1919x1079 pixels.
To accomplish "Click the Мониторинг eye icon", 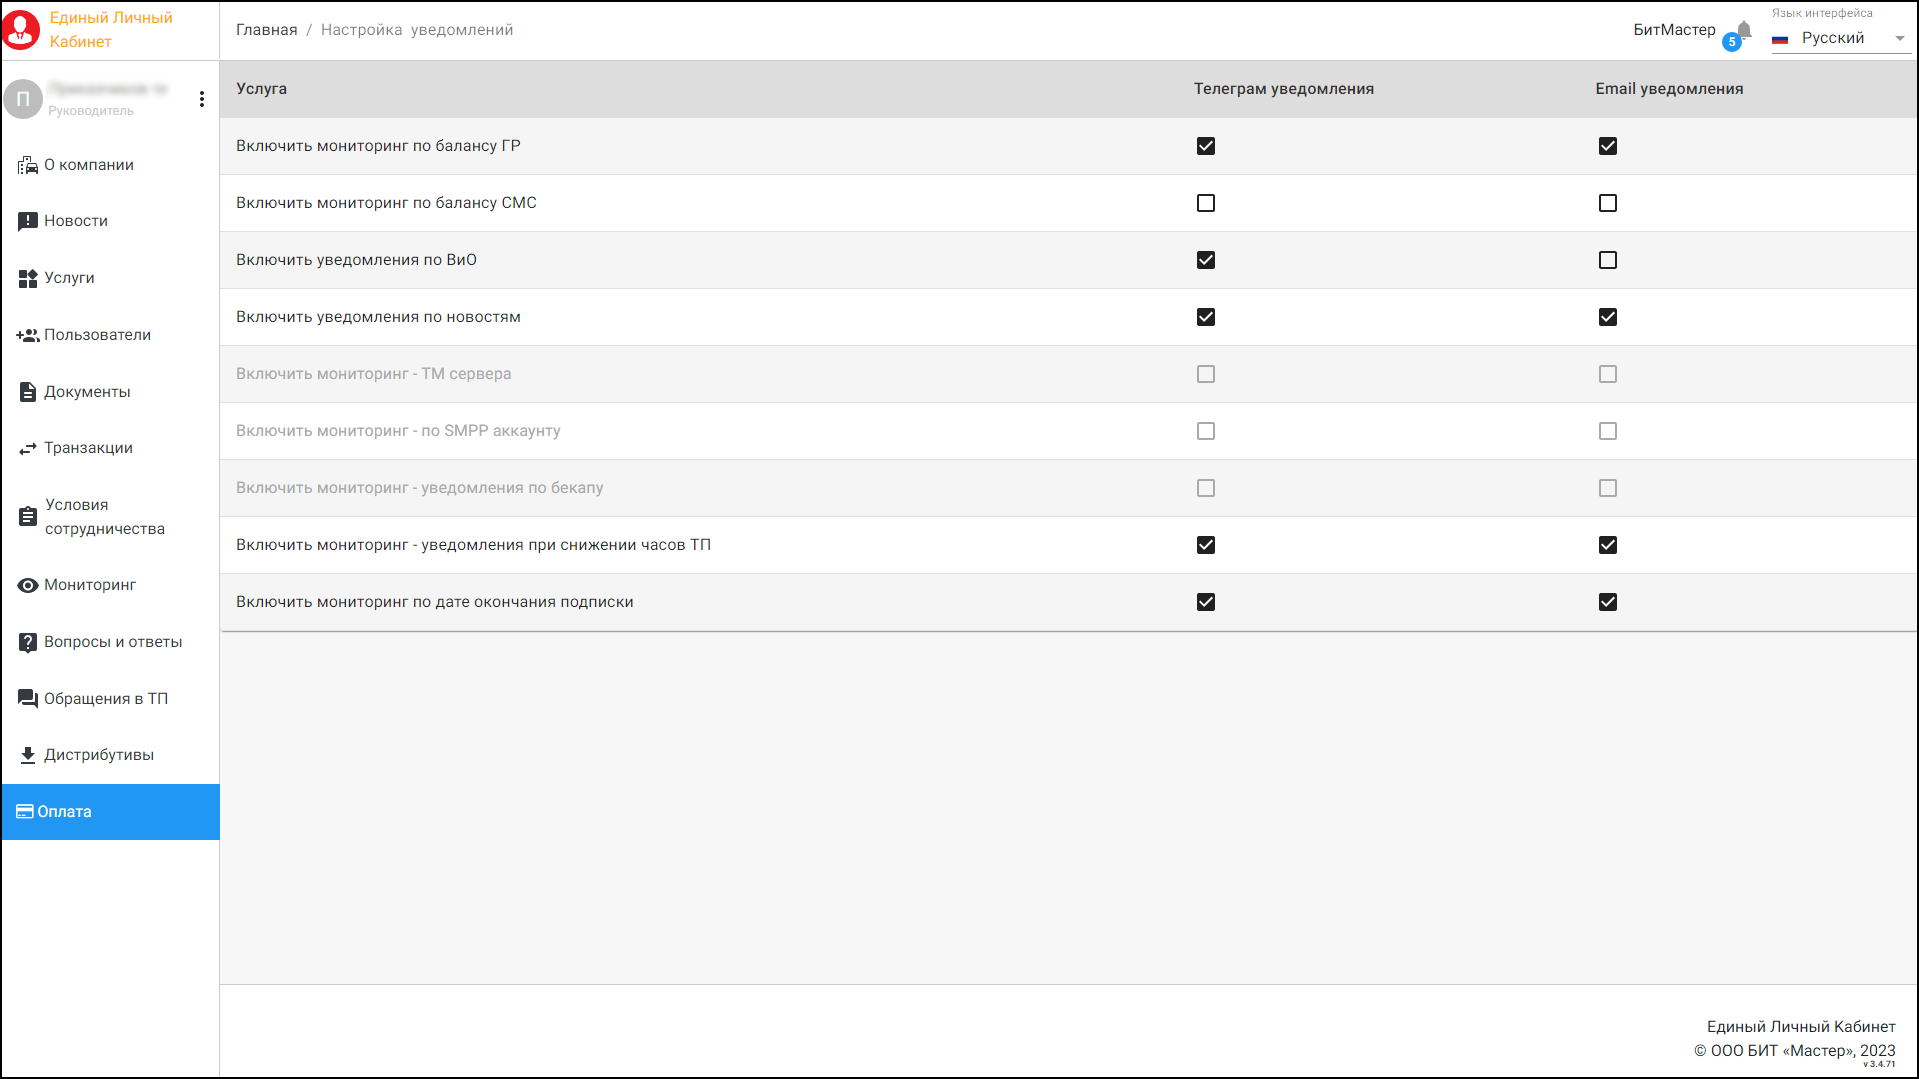I will tap(27, 585).
